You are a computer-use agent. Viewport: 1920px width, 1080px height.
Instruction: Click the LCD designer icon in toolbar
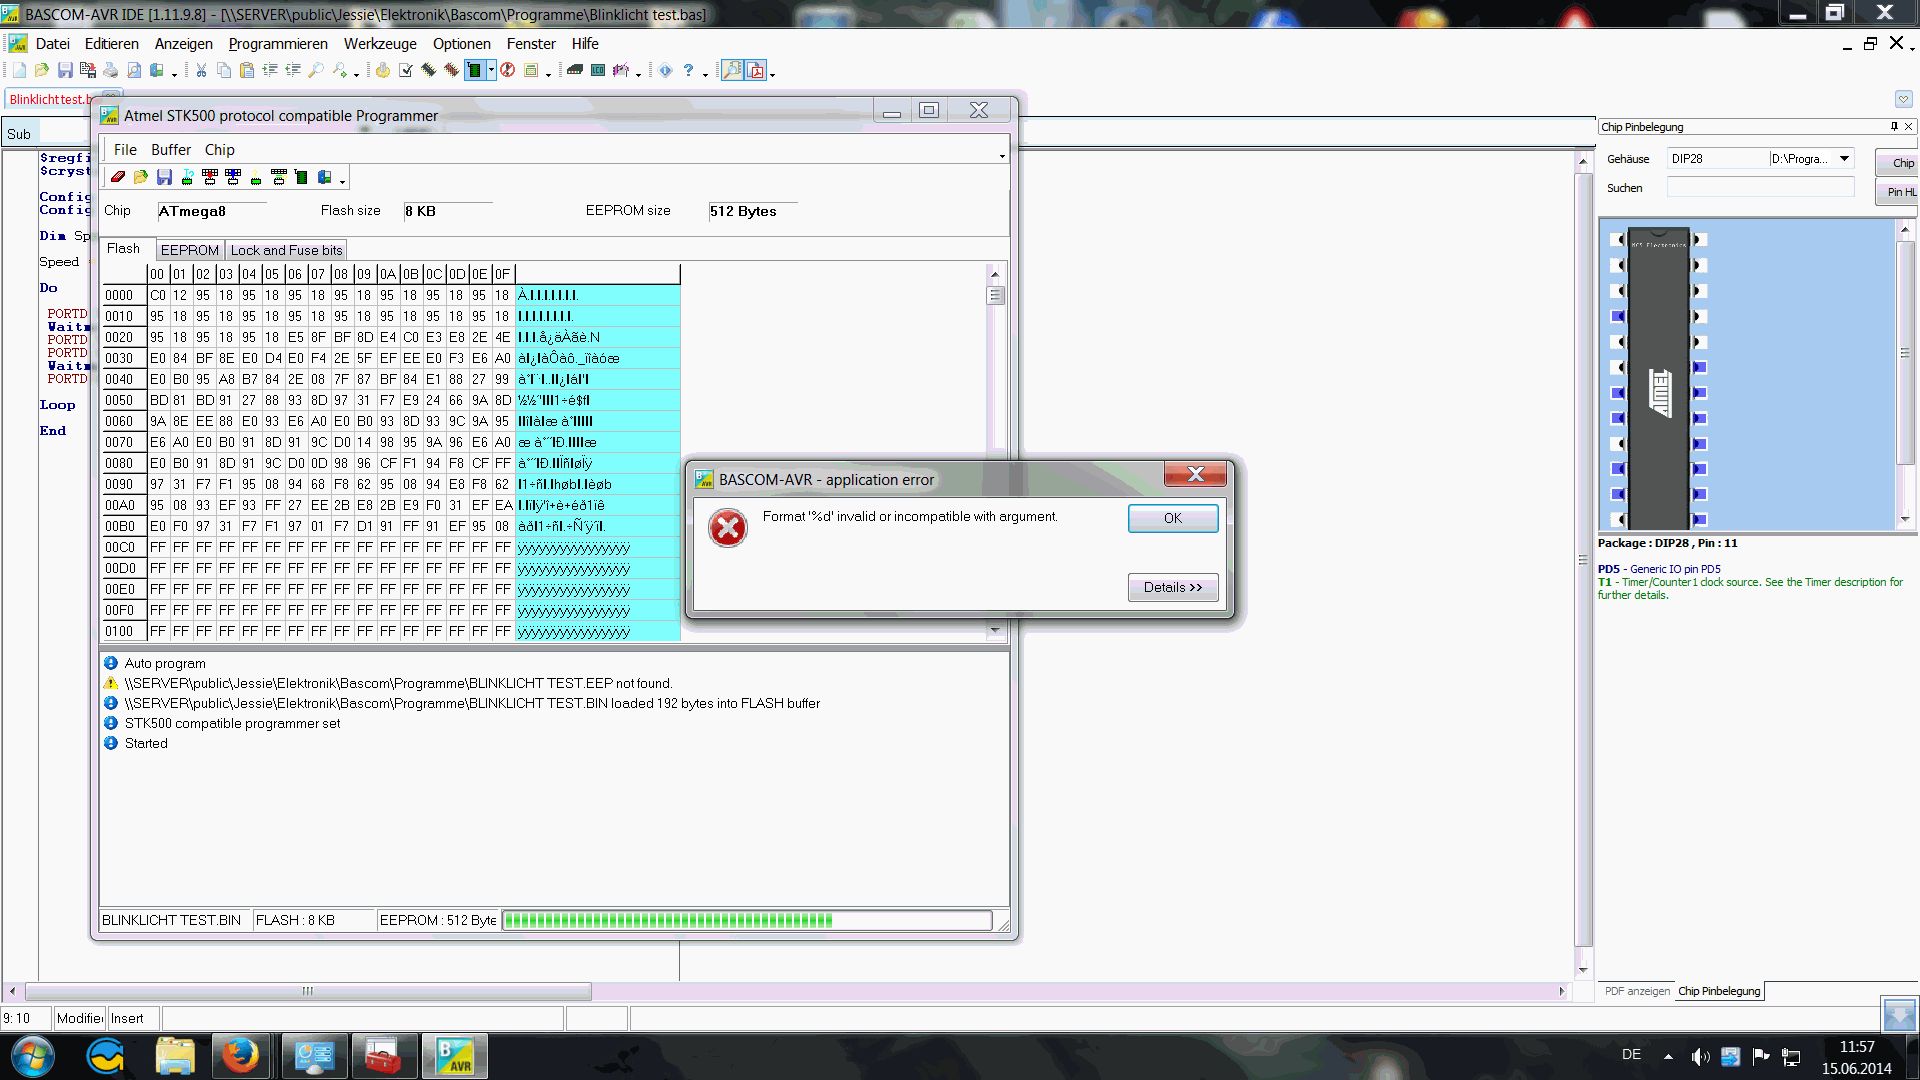coord(598,70)
